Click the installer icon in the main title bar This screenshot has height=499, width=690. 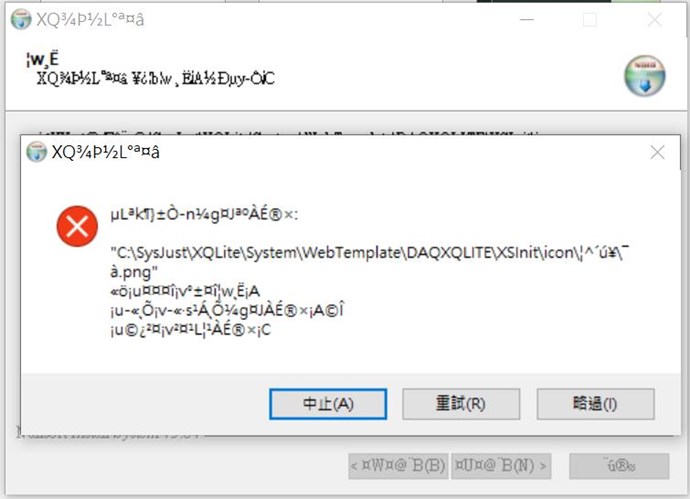pos(21,19)
